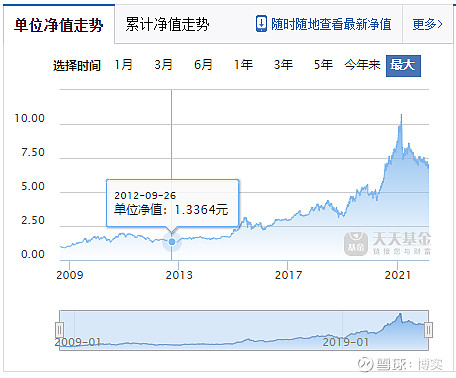The height and width of the screenshot is (378, 456).
Task: Click the 选择时间 label
Action: 77,65
